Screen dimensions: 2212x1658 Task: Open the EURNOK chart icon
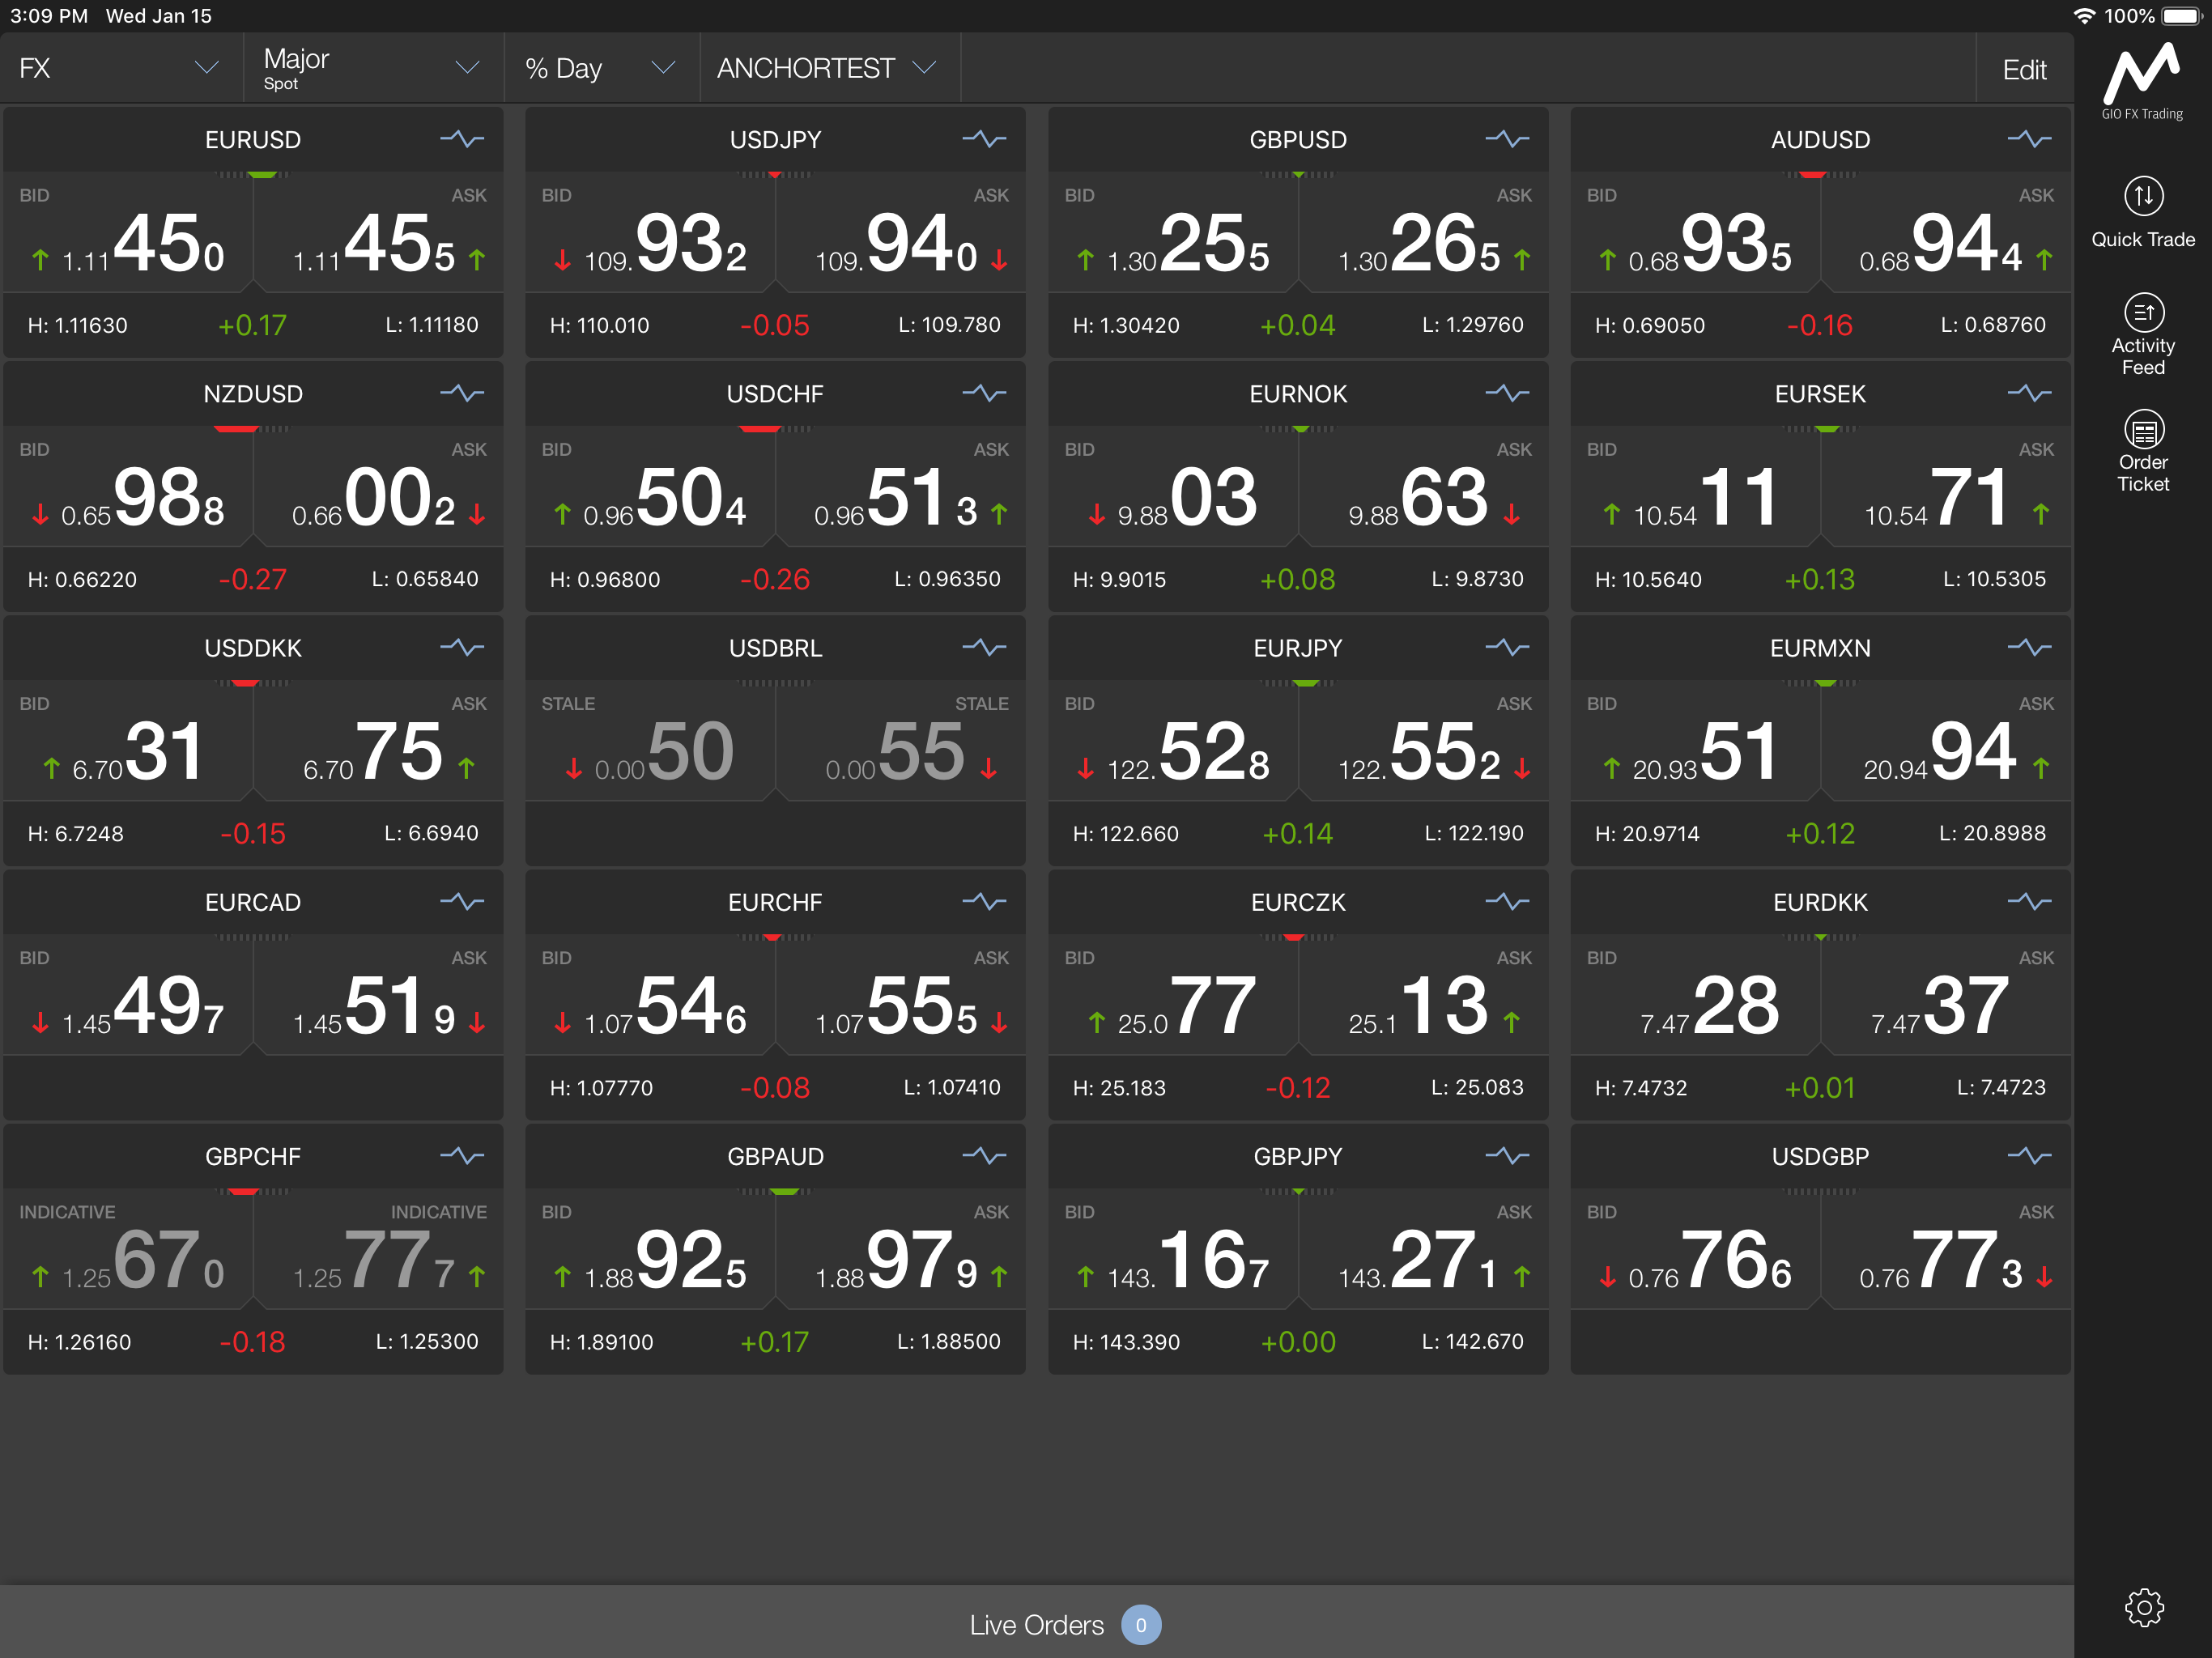pyautogui.click(x=1507, y=393)
